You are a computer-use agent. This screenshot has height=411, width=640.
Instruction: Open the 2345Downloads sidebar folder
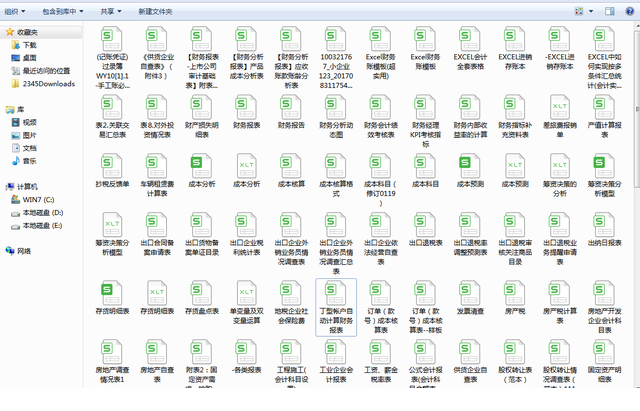pyautogui.click(x=43, y=84)
